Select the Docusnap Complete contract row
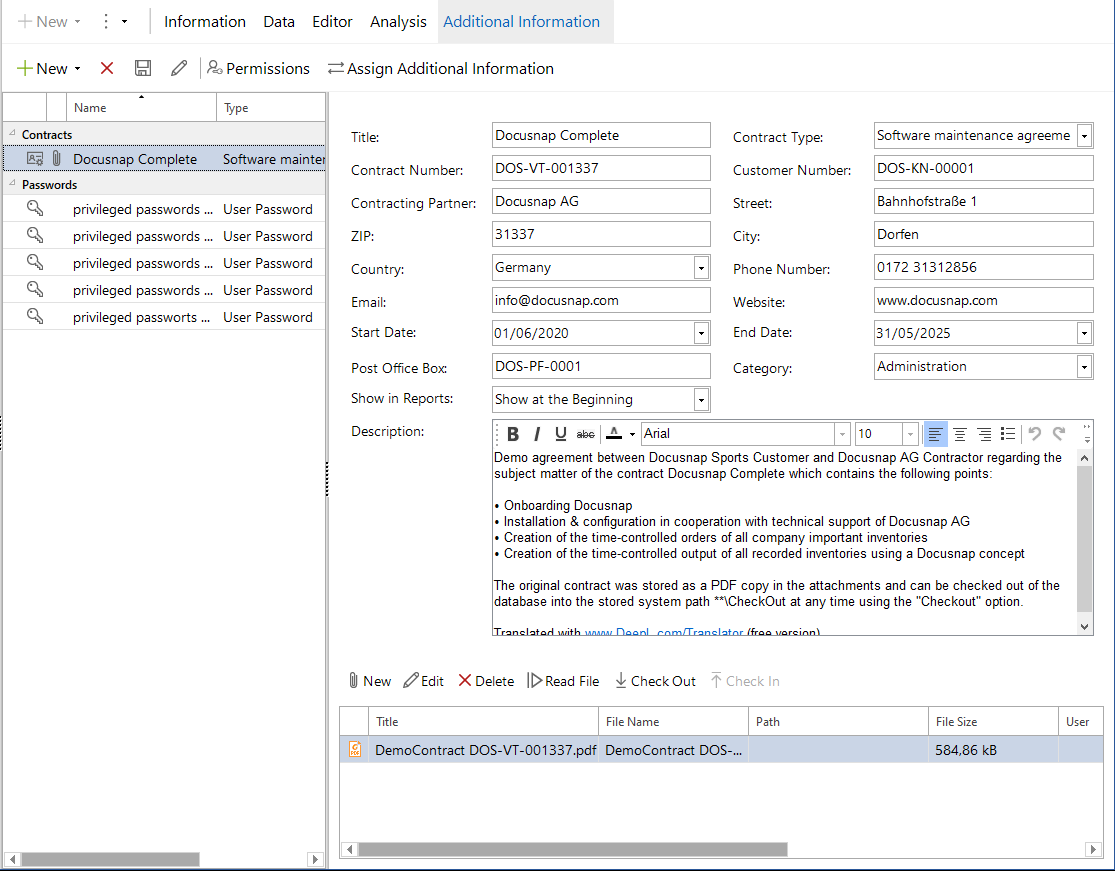This screenshot has width=1115, height=871. 164,159
